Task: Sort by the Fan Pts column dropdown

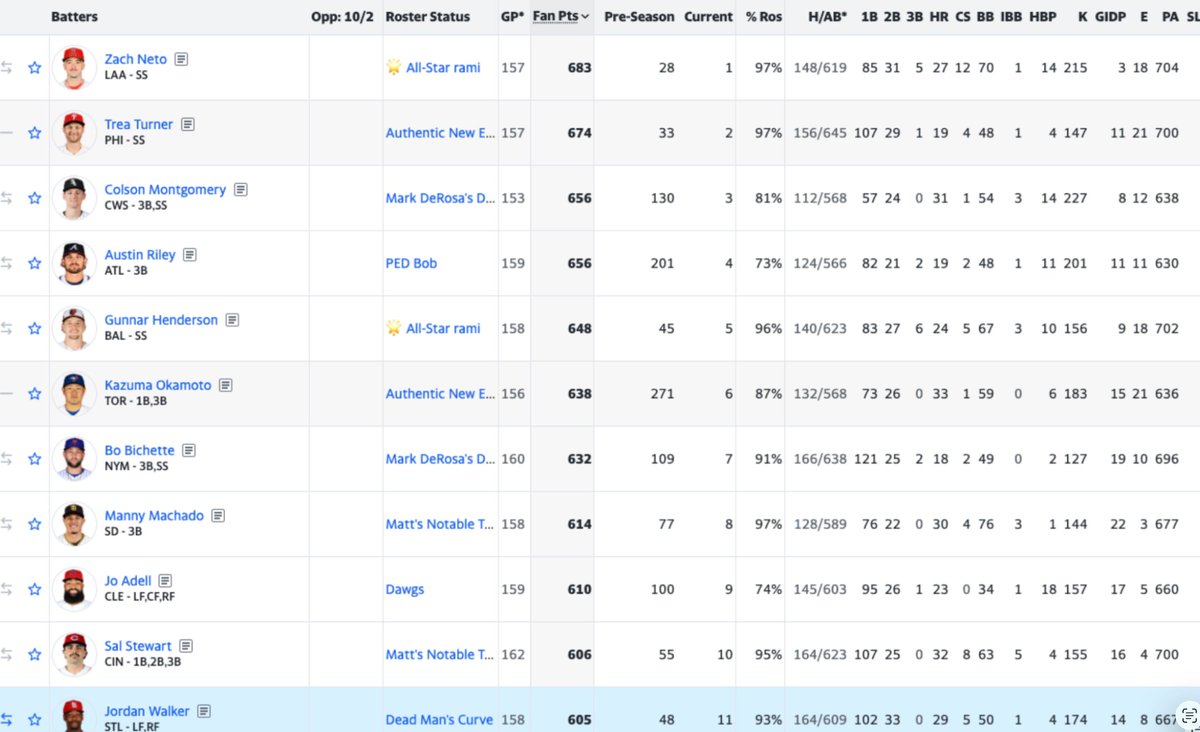Action: coord(561,16)
